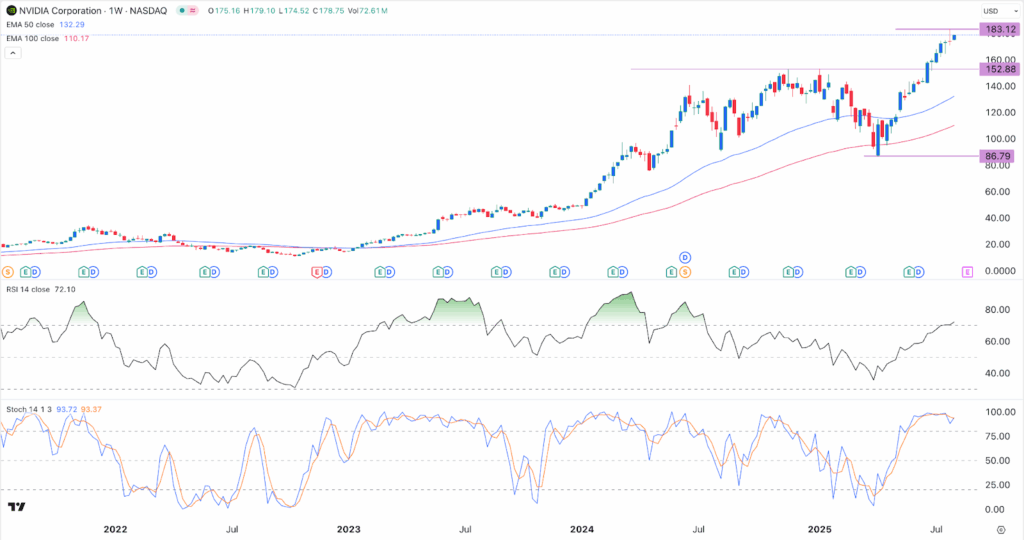Click the 2025 label on the time axis
Screen dimensions: 1024x540
click(x=820, y=529)
